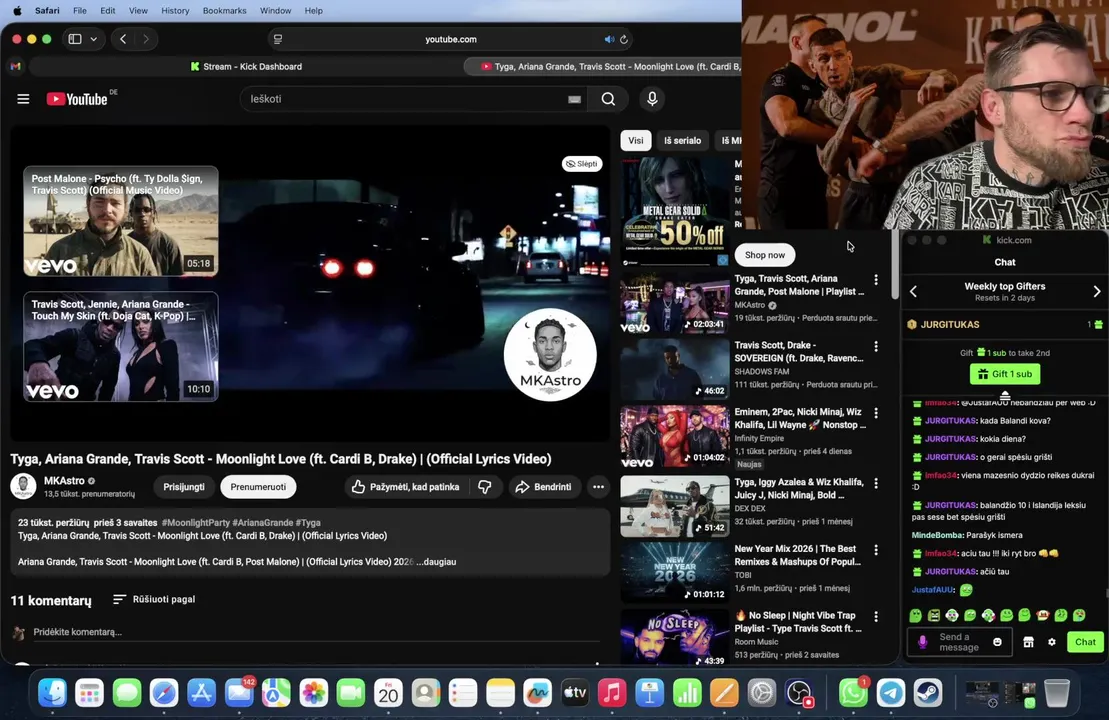The image size is (1109, 720).
Task: Open the MKAstro channel name link
Action: (64, 480)
